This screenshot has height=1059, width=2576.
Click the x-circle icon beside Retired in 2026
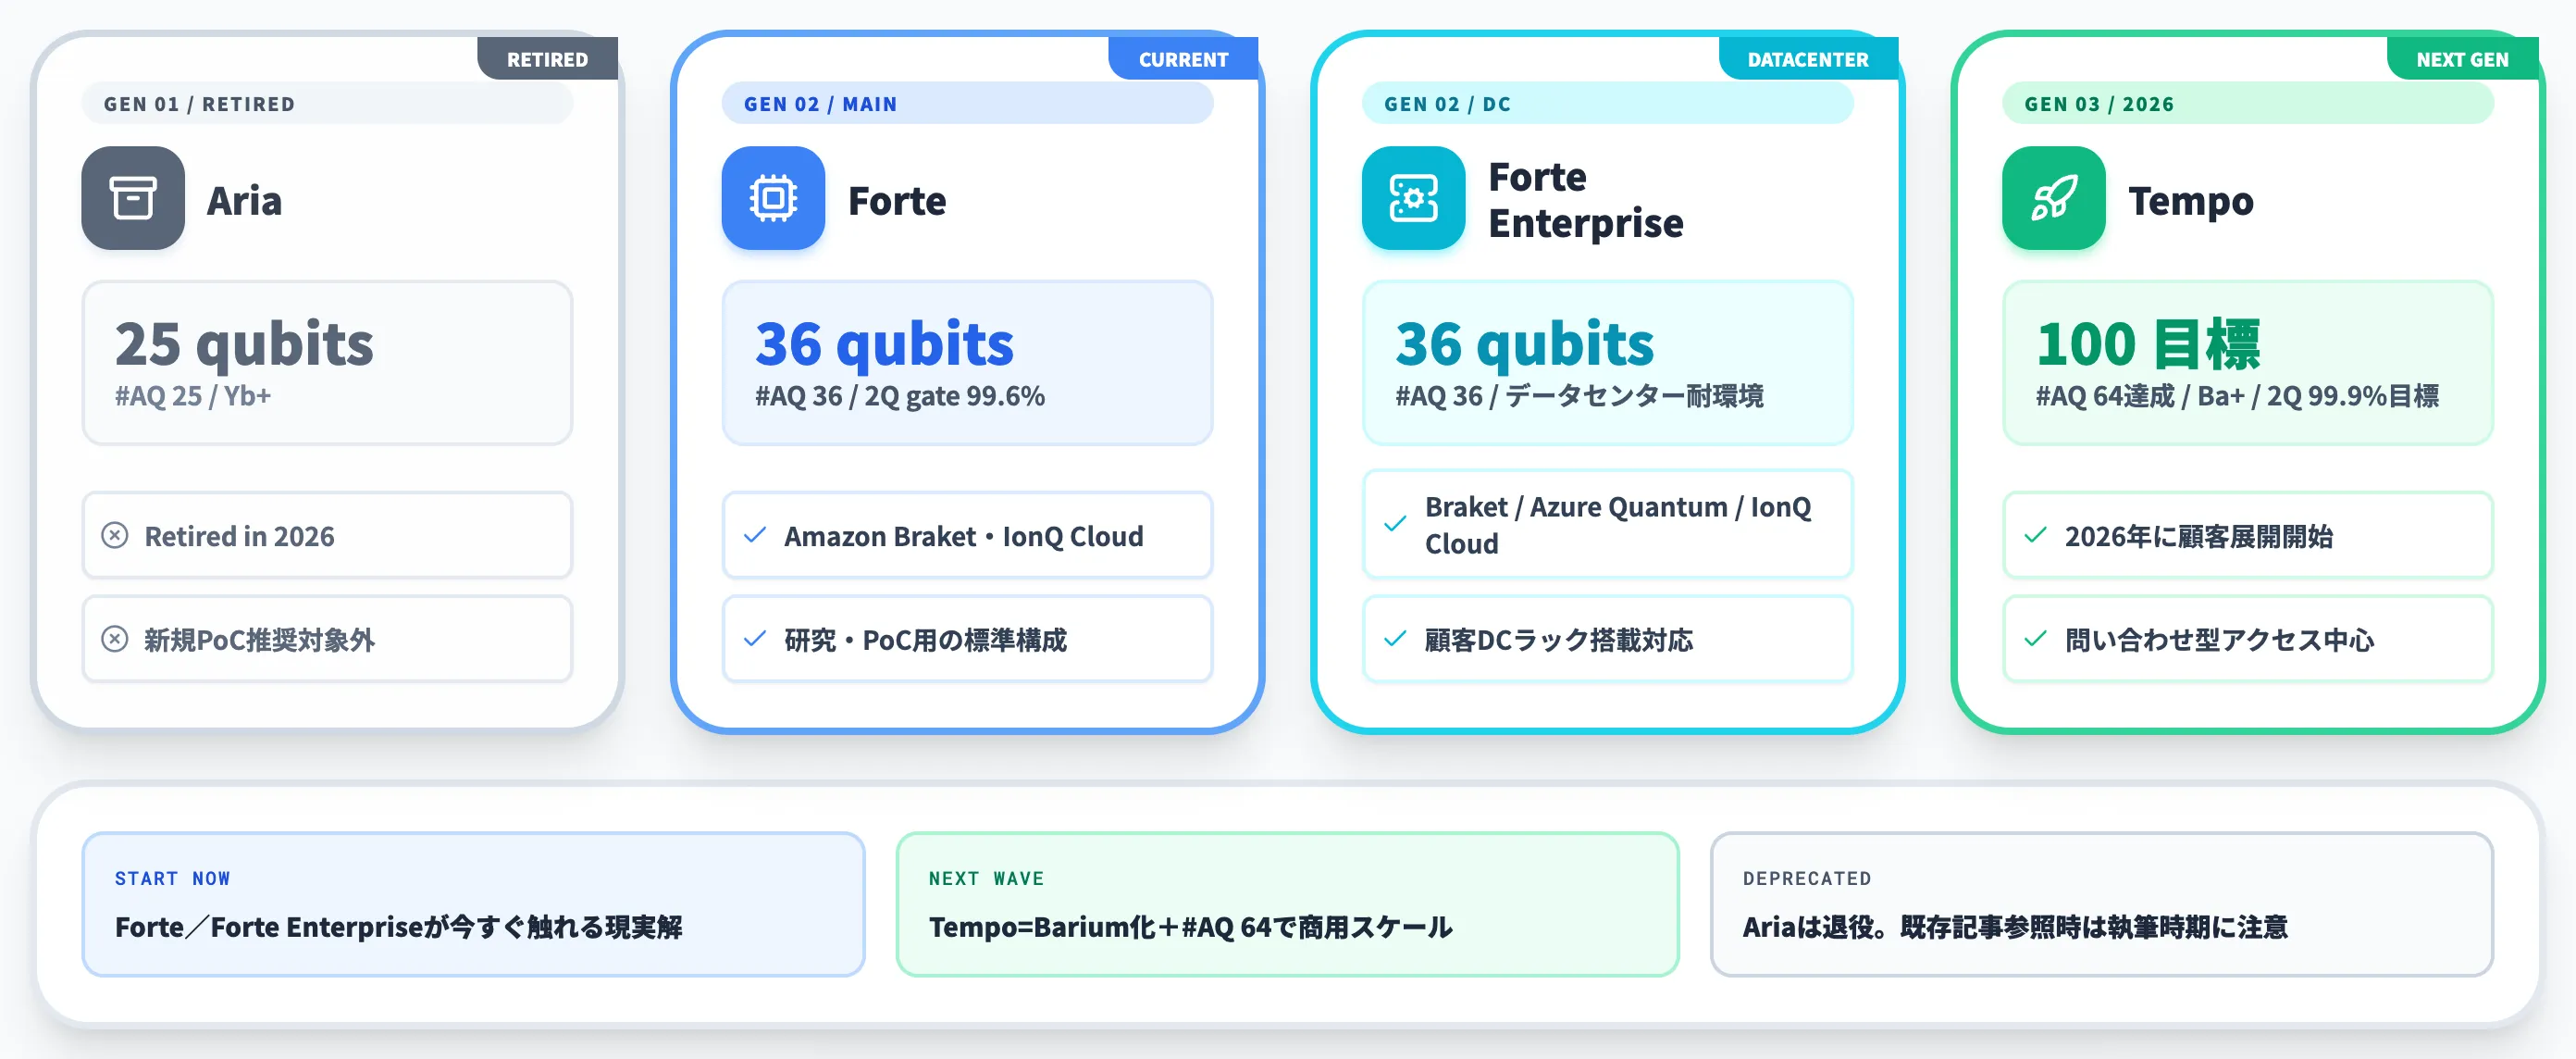coord(115,535)
